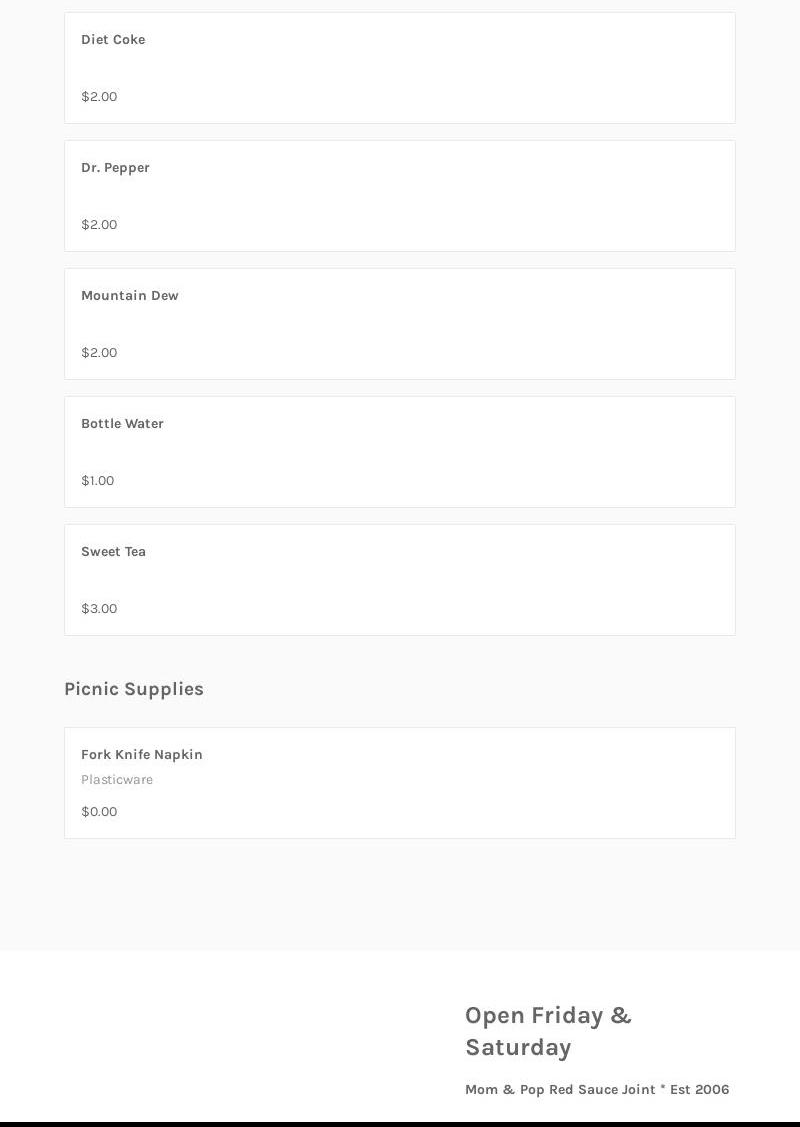Image resolution: width=800 pixels, height=1127 pixels.
Task: Choose Mountain Dew from the drinks list
Action: (x=130, y=296)
